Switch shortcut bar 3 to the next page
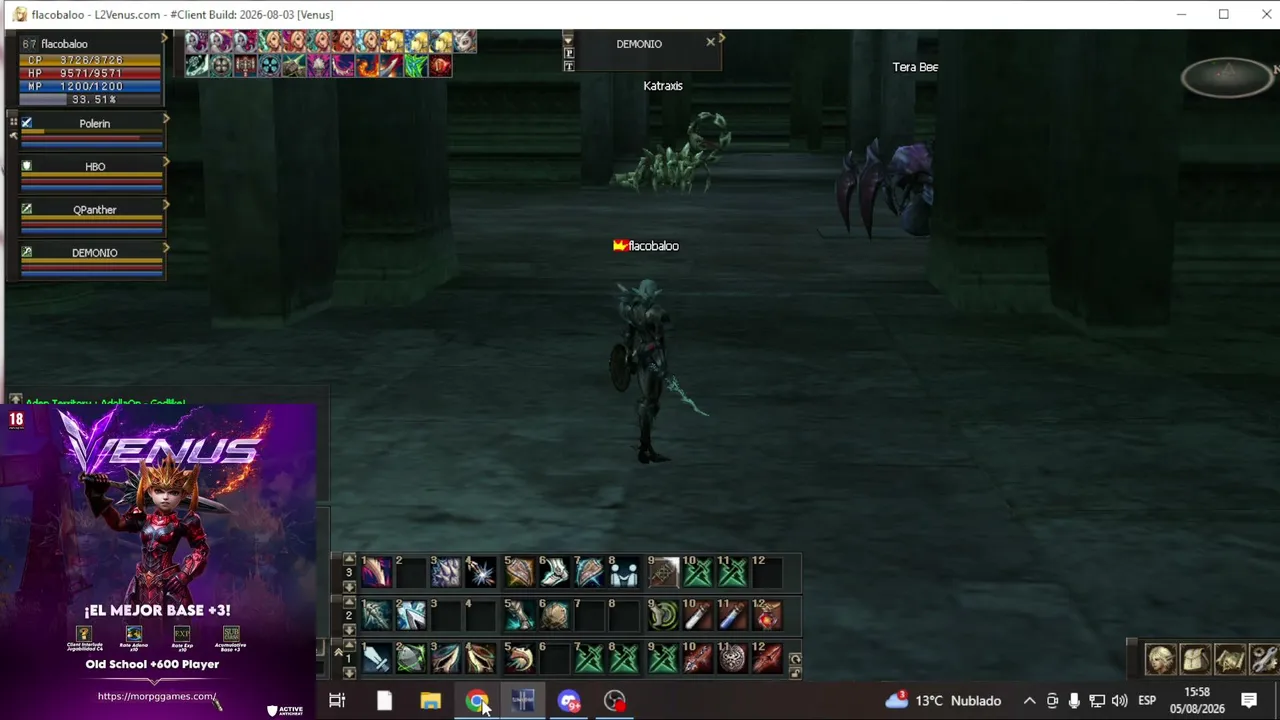Viewport: 1280px width, 720px height. pos(349,587)
